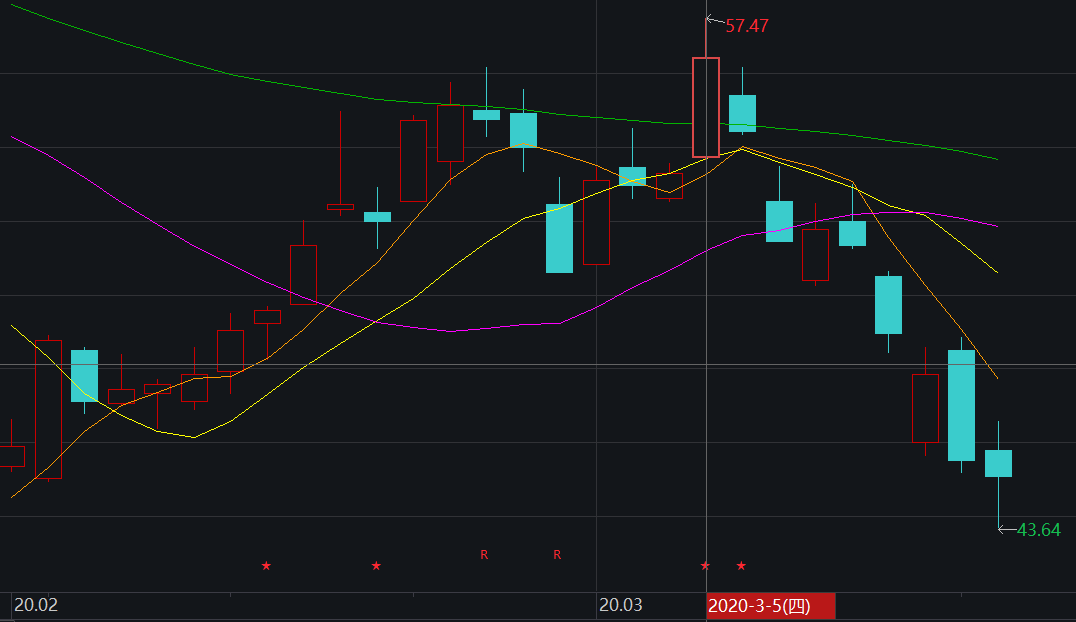This screenshot has width=1076, height=622.
Task: Click the 20.03 month axis label
Action: tap(620, 605)
